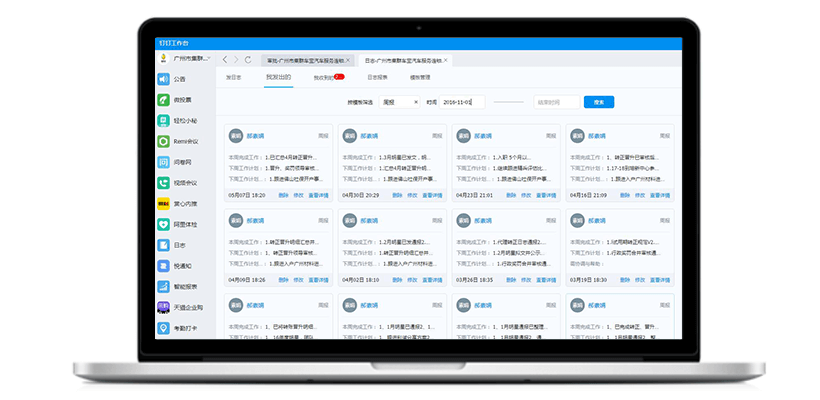
Task: Open the 模板管理 tab
Action: coord(420,77)
